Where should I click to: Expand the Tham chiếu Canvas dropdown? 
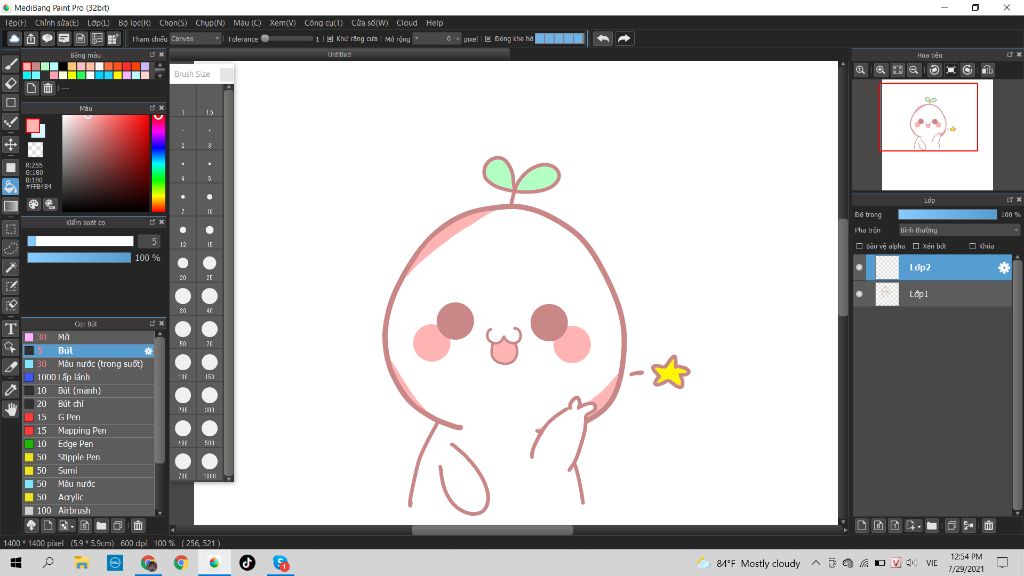point(195,39)
